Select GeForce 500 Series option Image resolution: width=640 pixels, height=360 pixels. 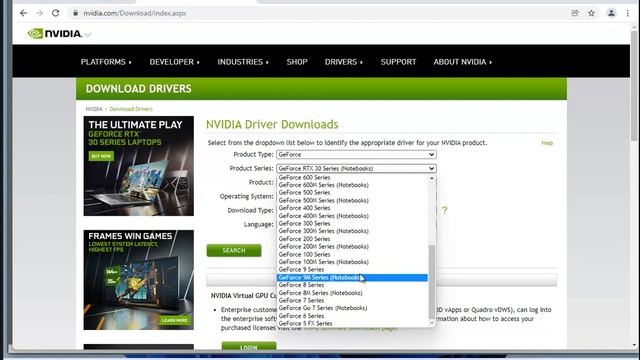[x=352, y=193]
